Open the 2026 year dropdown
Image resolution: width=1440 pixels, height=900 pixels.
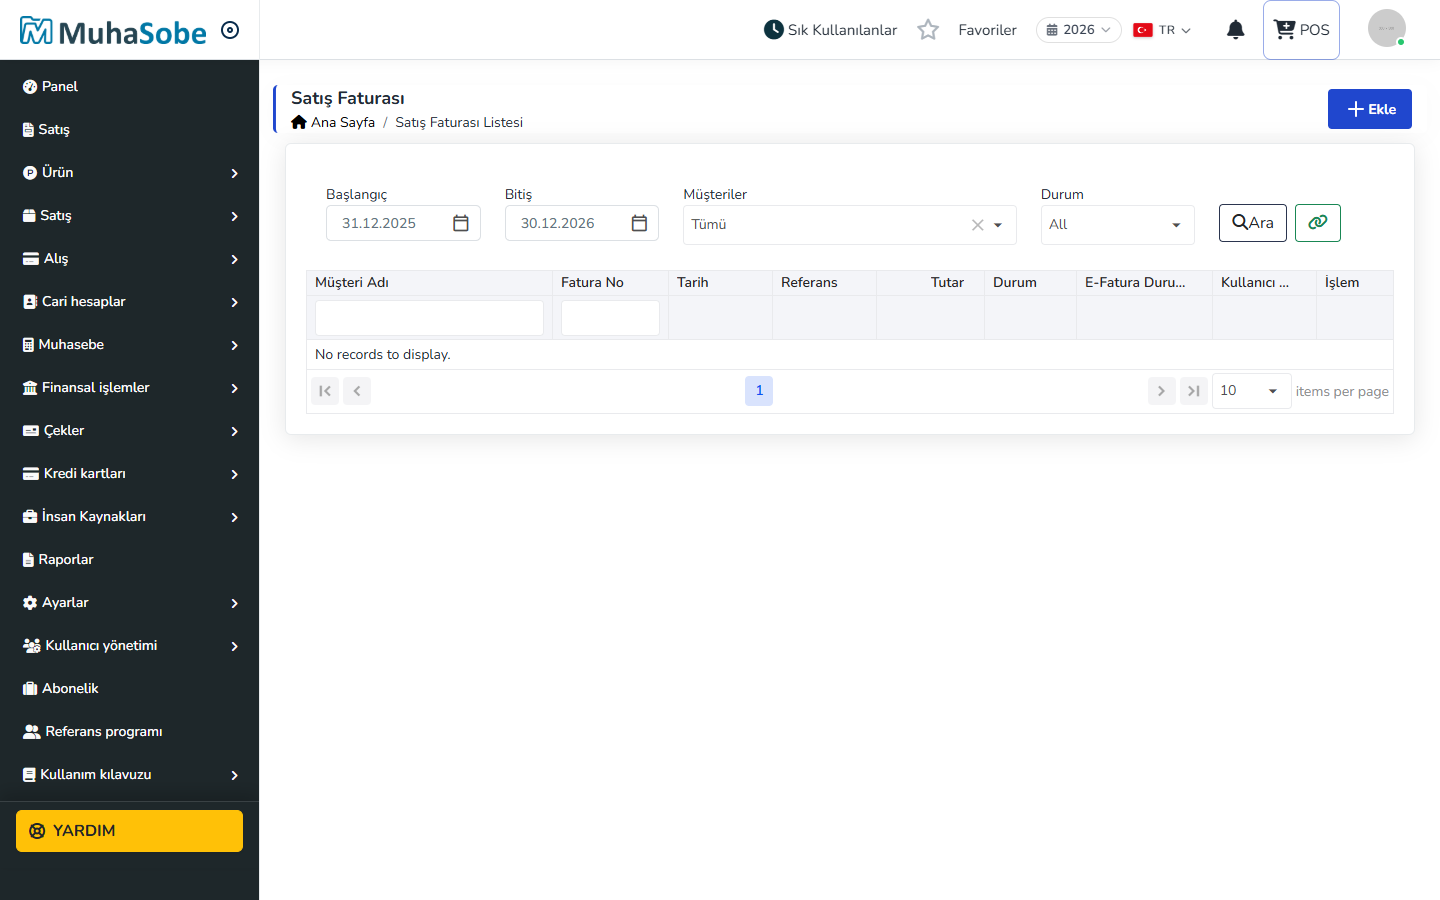pos(1078,30)
